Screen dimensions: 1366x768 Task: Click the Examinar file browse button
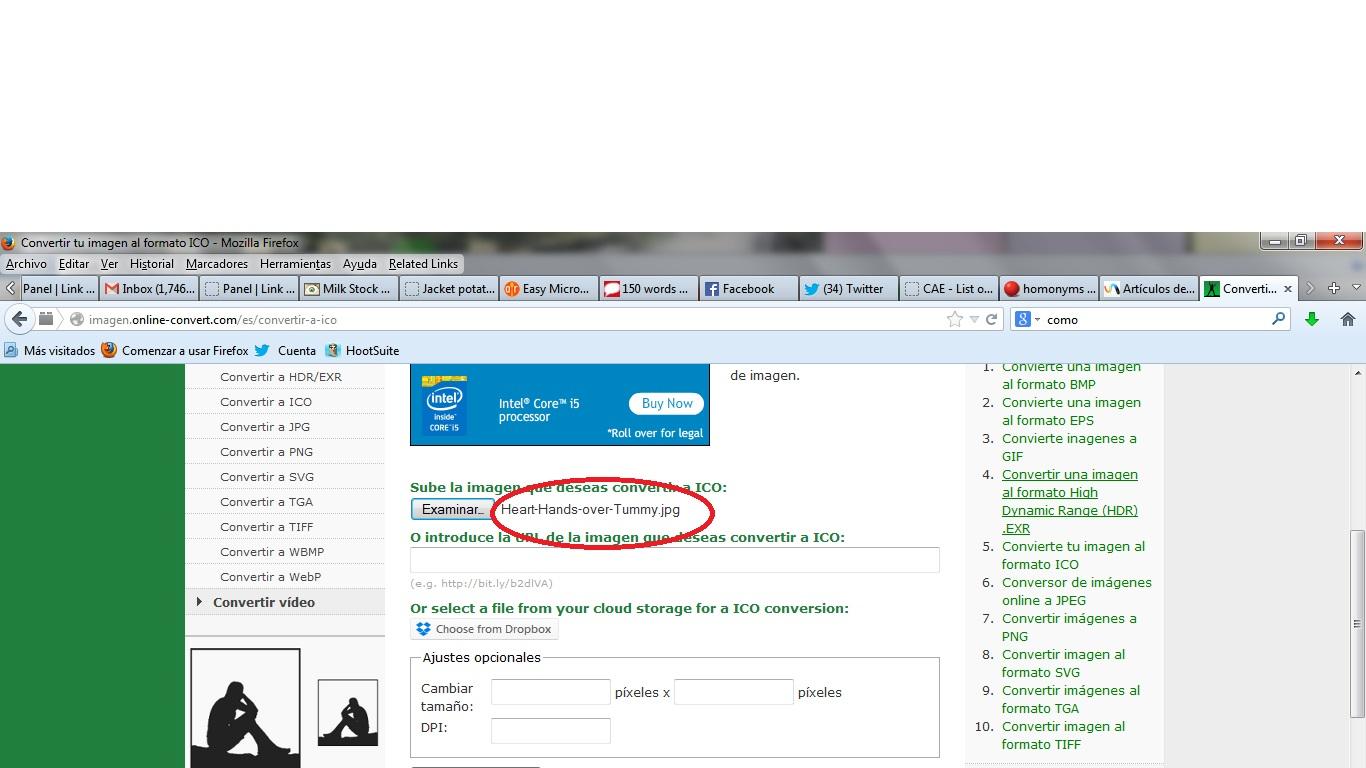[x=452, y=509]
